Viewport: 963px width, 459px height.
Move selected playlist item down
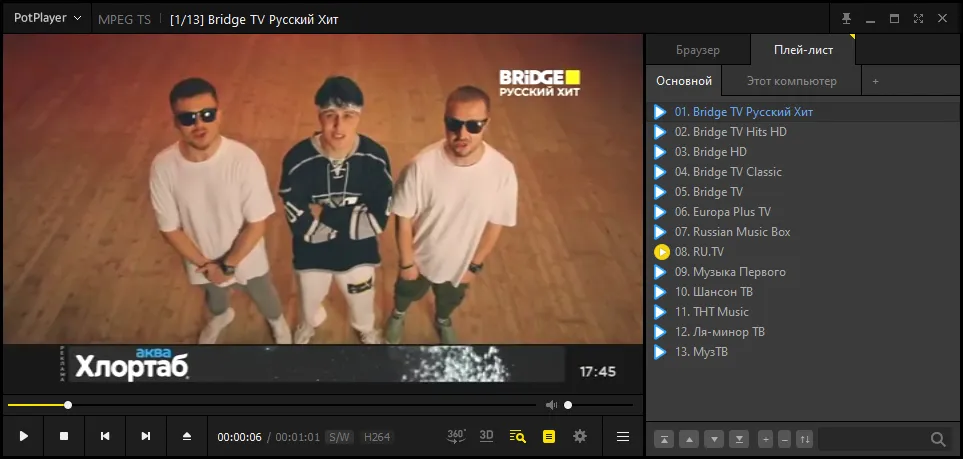point(714,439)
